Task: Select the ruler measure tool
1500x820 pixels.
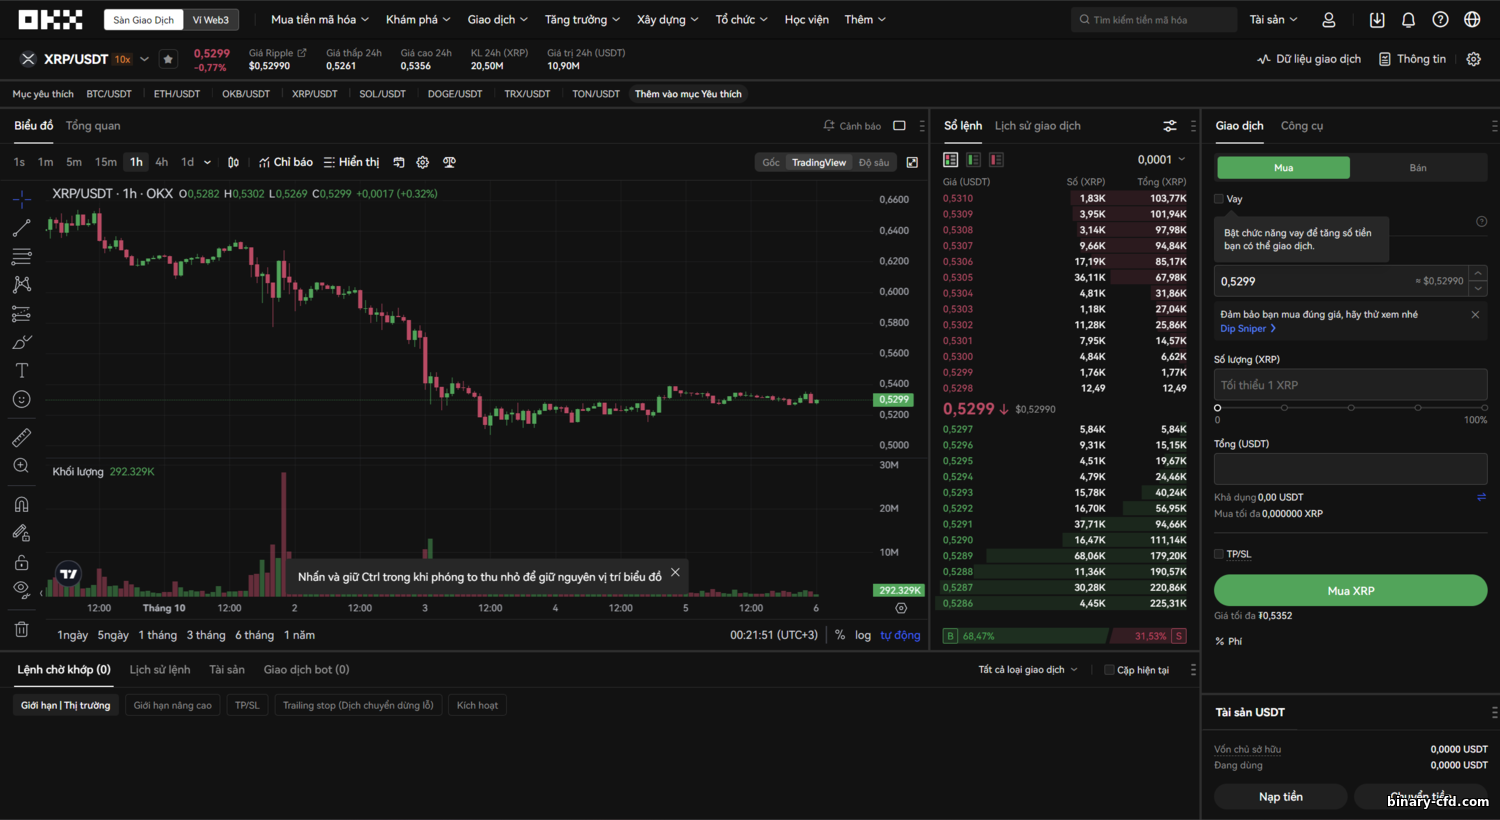Action: click(x=21, y=437)
